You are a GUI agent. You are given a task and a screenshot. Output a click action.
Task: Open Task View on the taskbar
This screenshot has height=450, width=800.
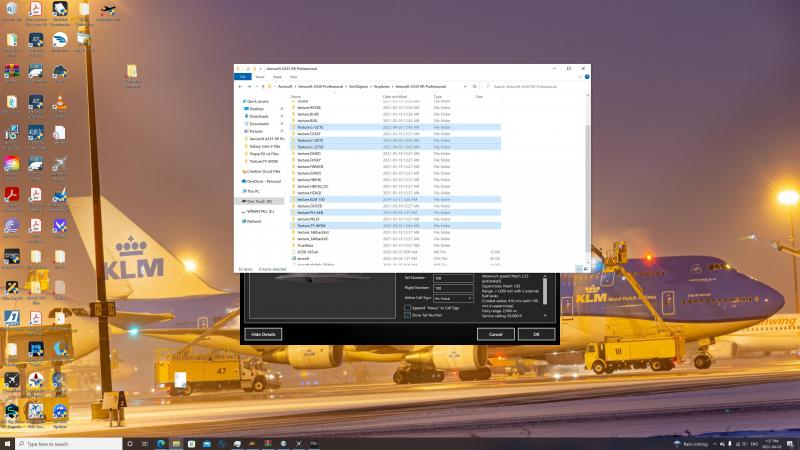tap(145, 444)
